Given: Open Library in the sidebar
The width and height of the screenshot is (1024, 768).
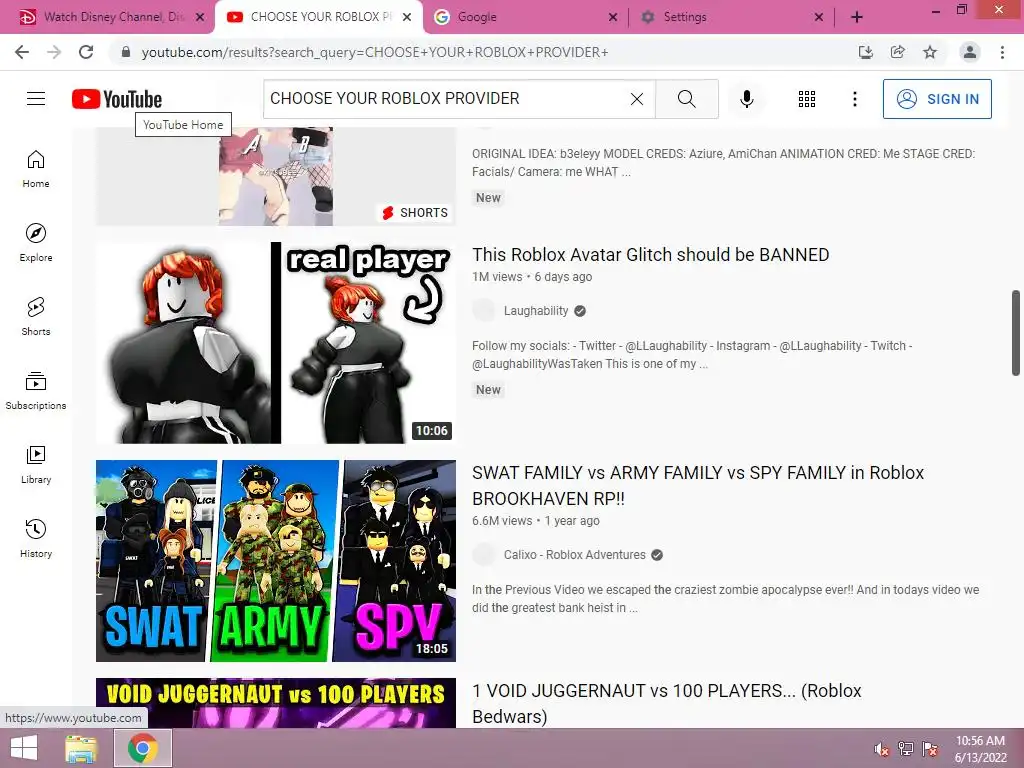Looking at the screenshot, I should click(36, 464).
